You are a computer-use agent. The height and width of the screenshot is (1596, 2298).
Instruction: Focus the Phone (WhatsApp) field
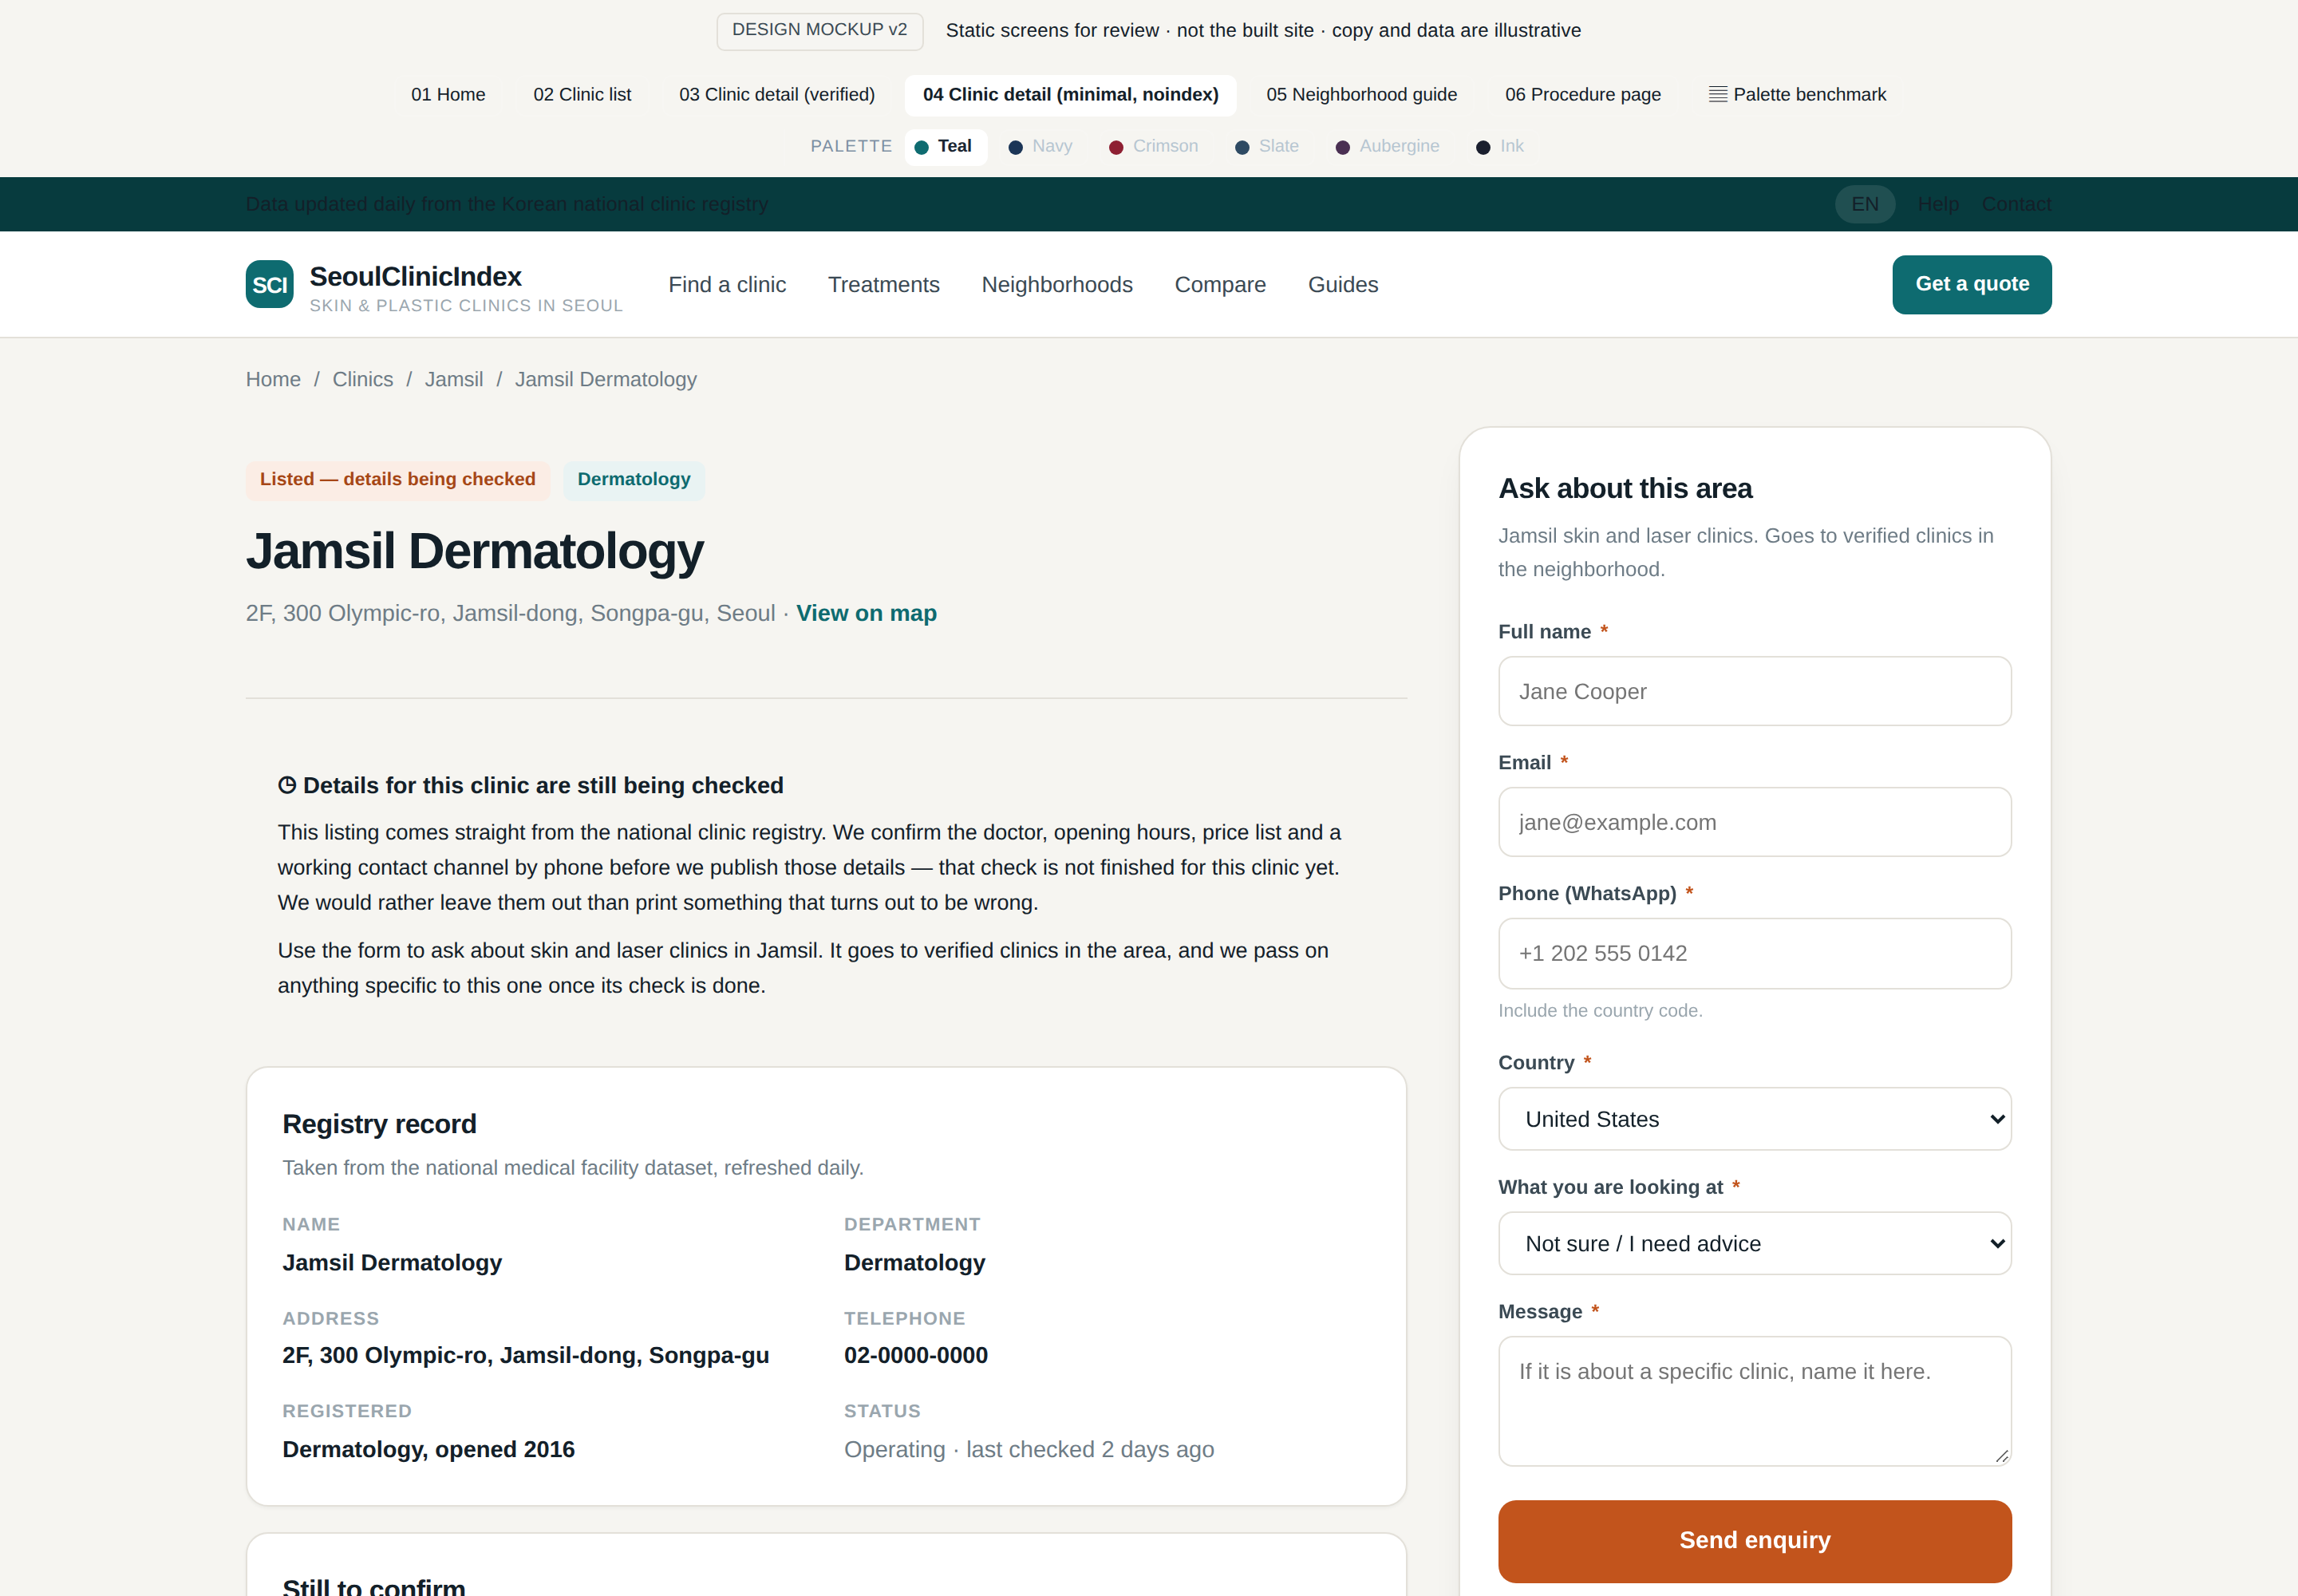1754,953
